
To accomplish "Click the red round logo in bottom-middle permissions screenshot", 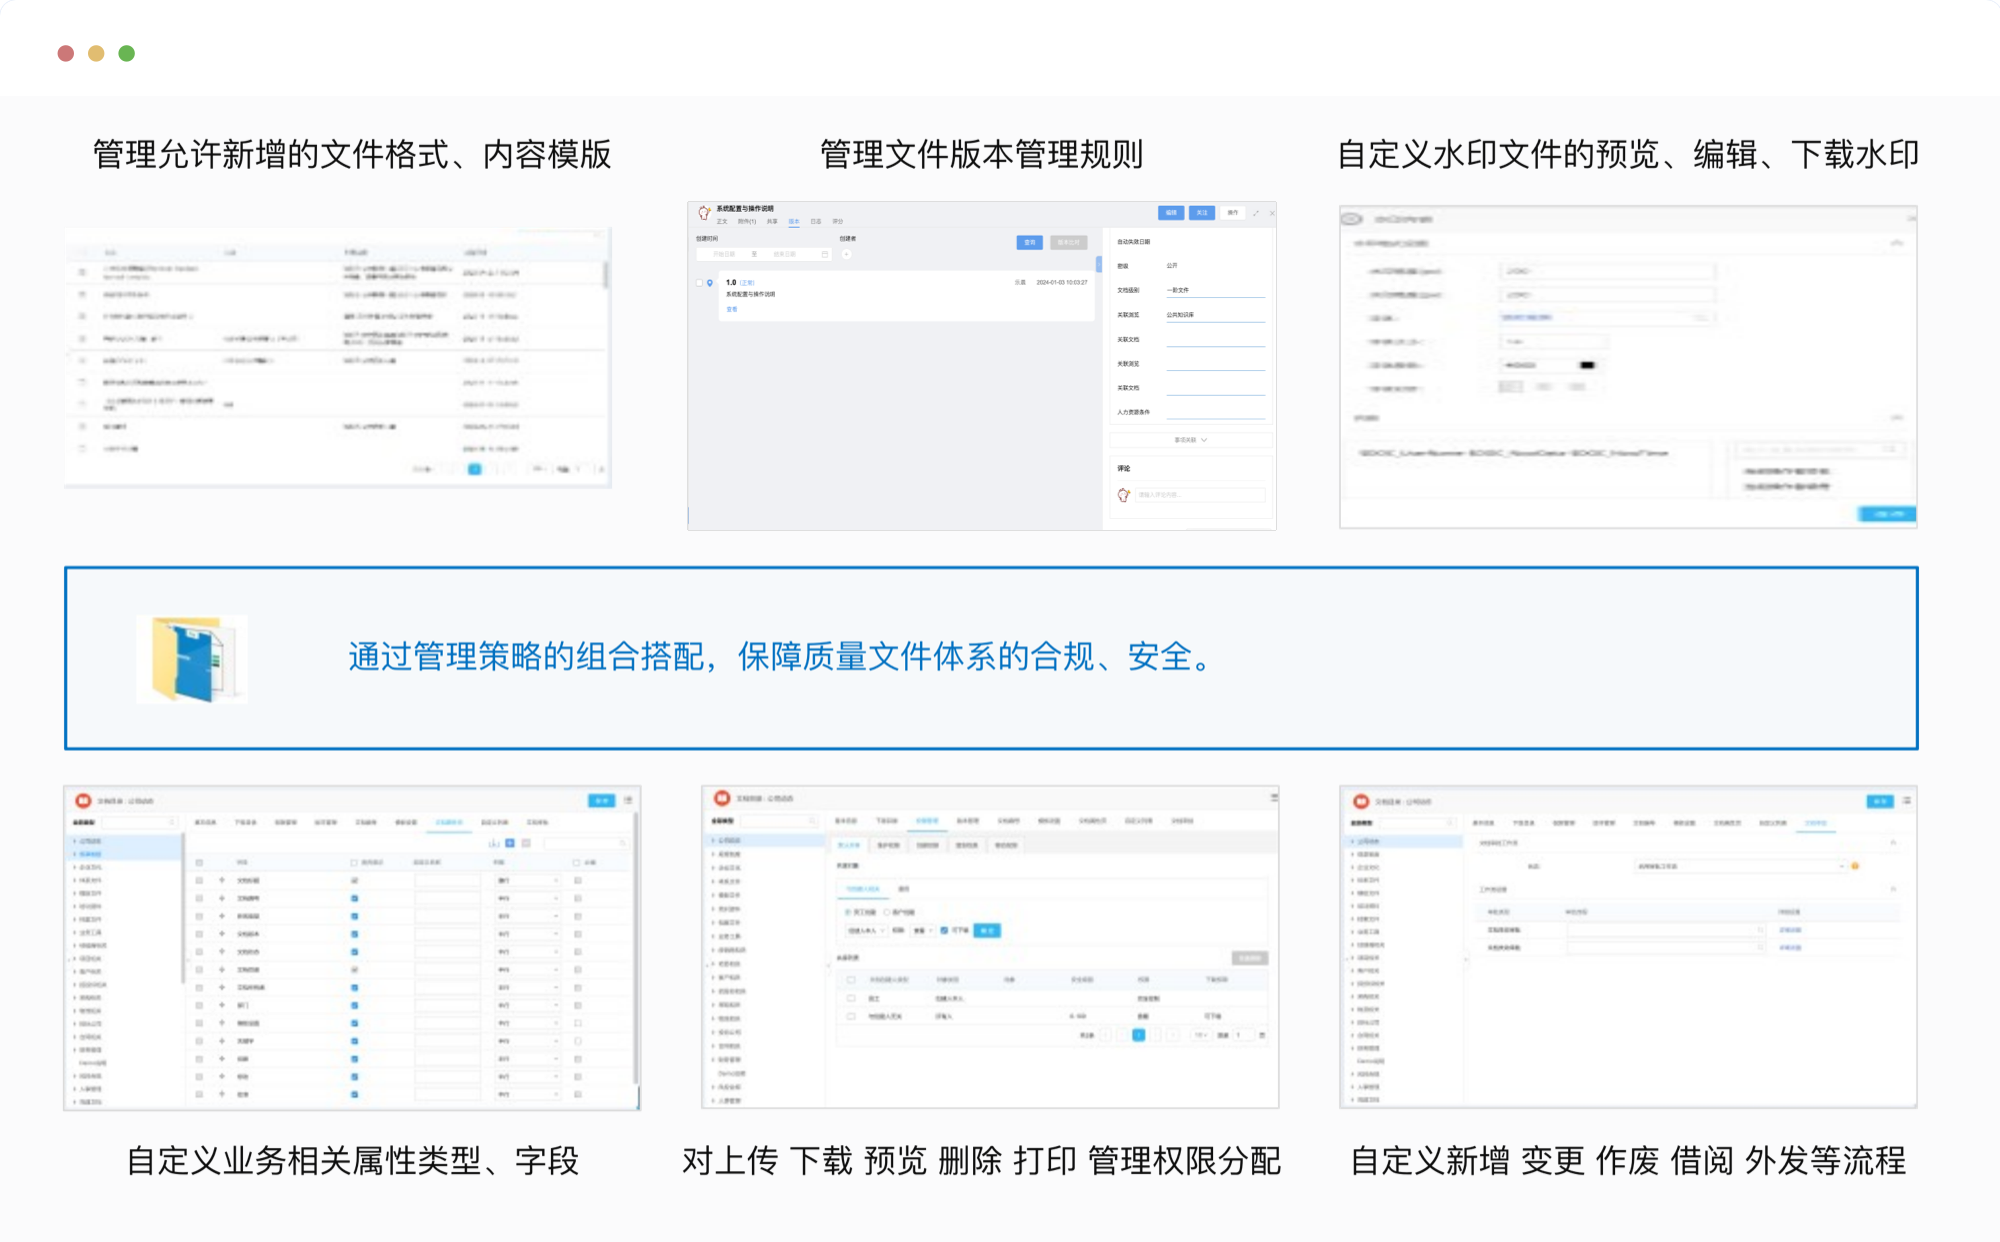I will (722, 798).
